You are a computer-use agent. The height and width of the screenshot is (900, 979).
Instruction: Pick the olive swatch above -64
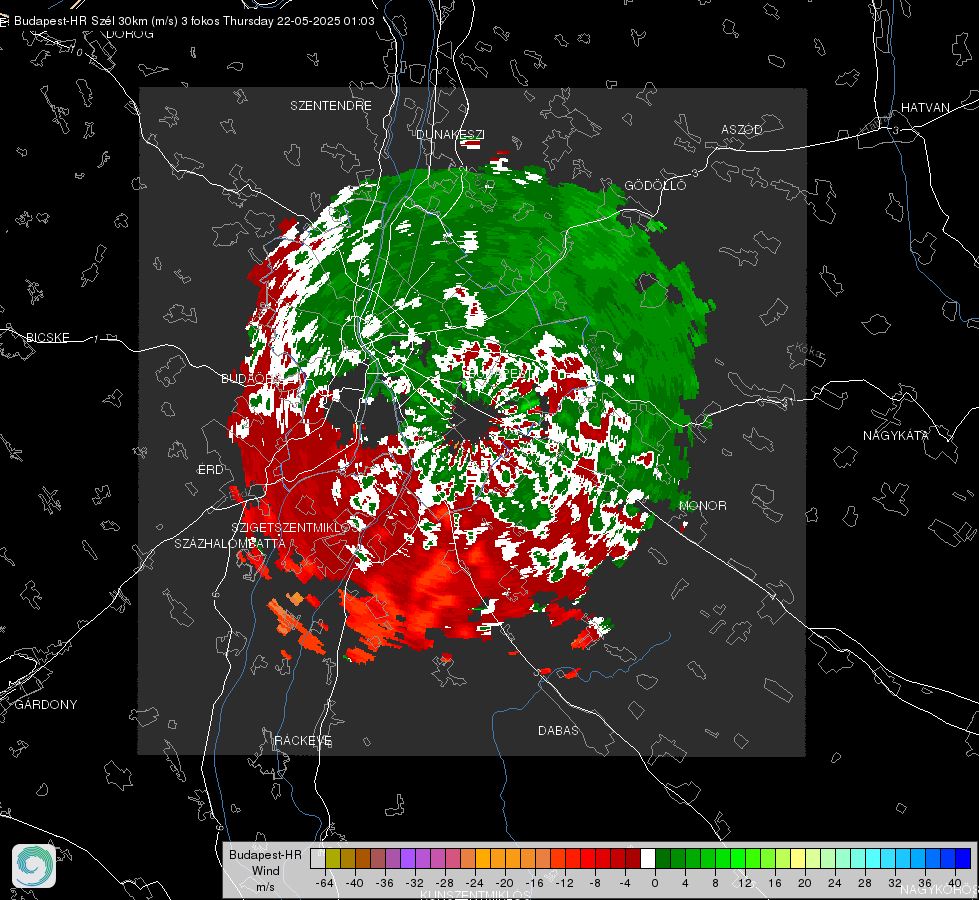tap(333, 859)
